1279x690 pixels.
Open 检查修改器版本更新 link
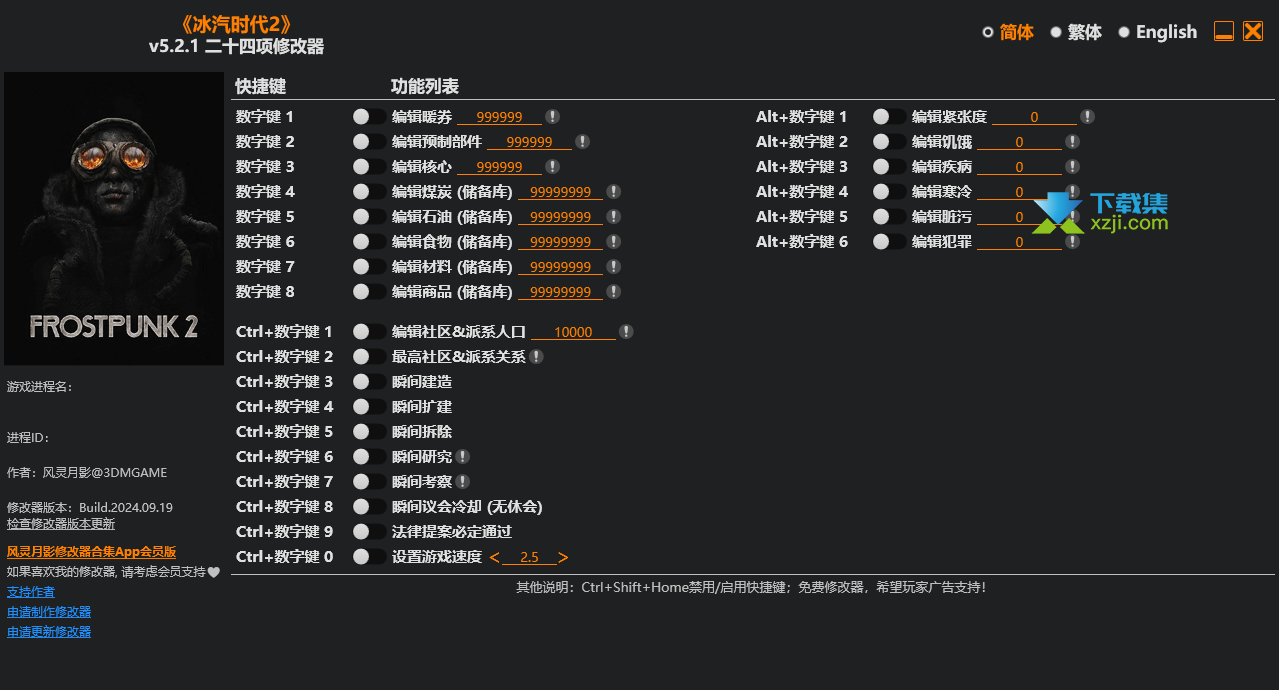tap(61, 524)
